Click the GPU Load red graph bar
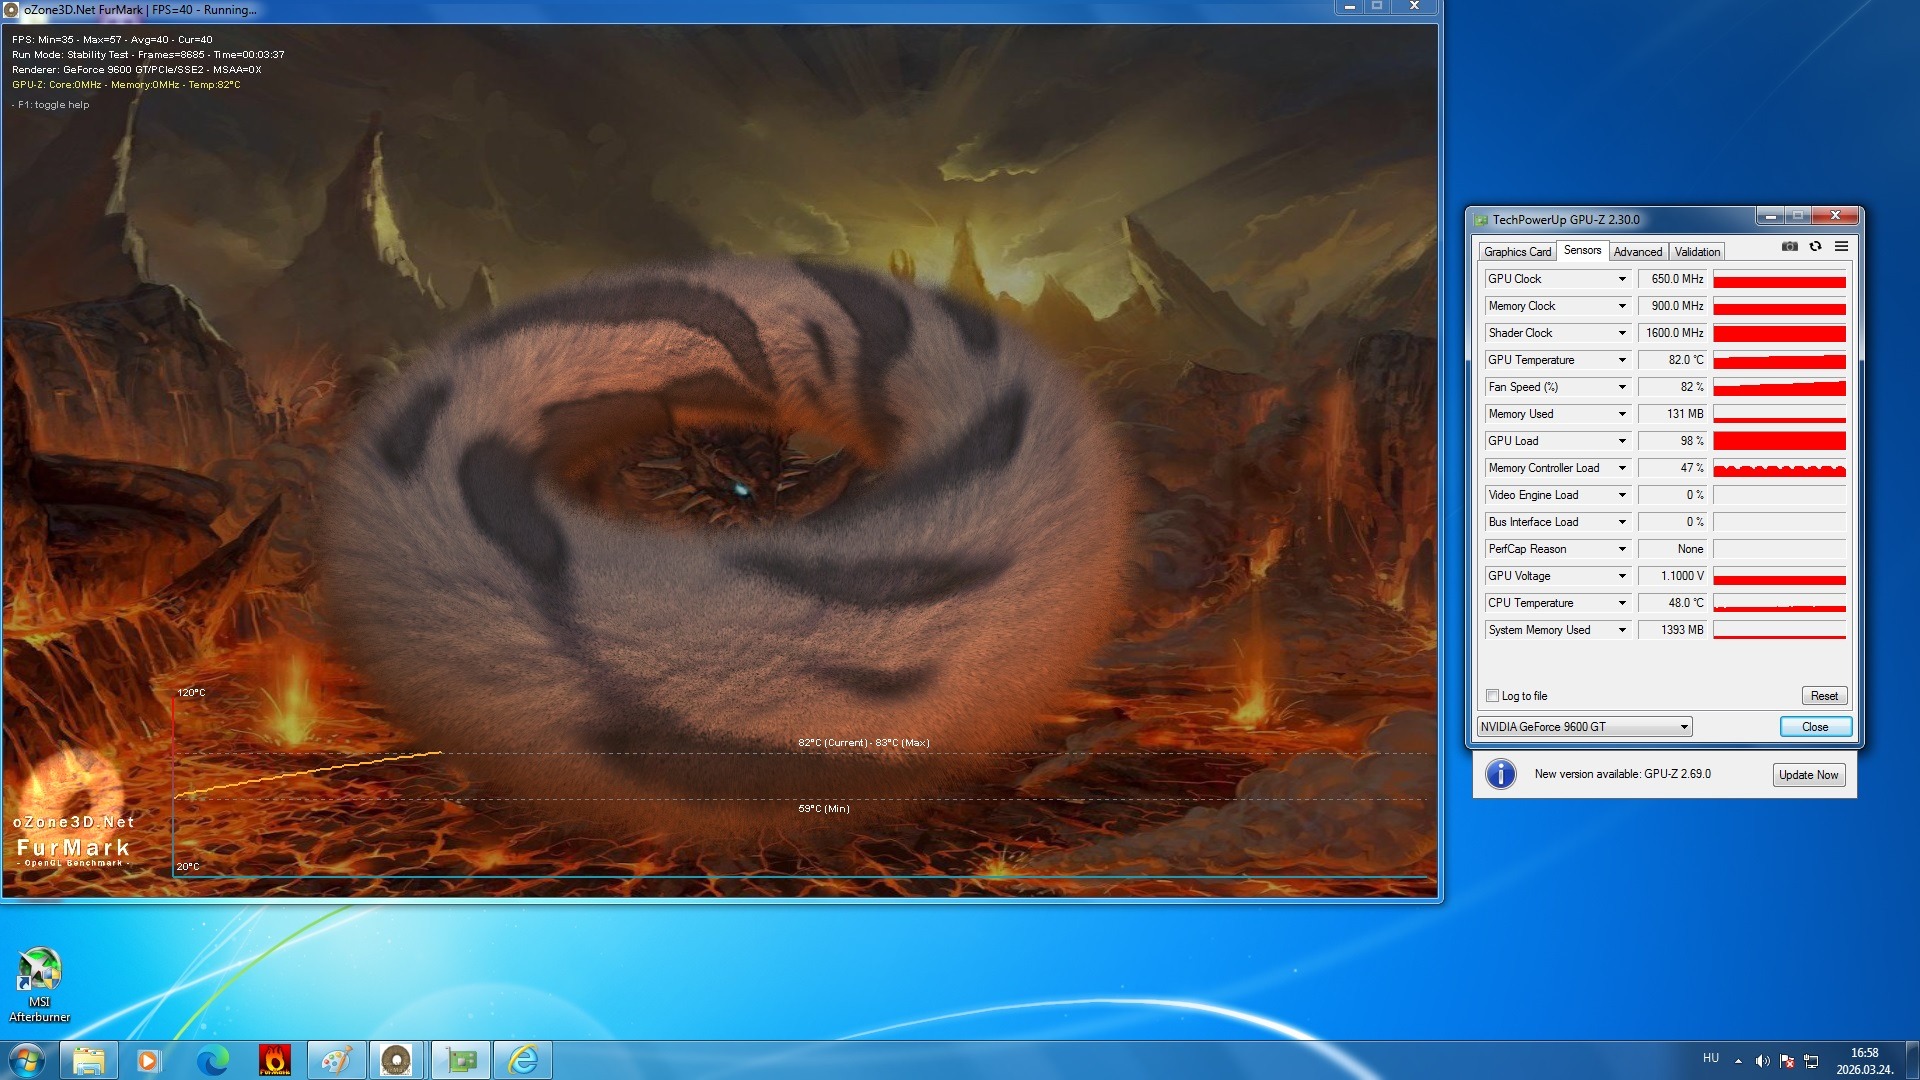This screenshot has height=1080, width=1920. [1779, 441]
